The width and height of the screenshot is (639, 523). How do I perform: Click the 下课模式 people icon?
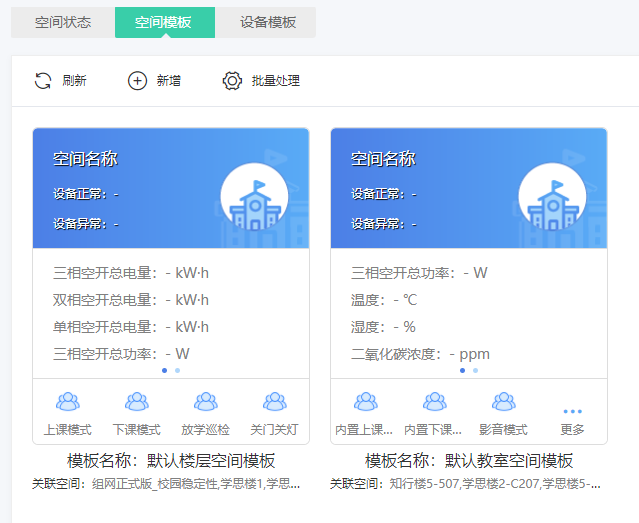137,402
